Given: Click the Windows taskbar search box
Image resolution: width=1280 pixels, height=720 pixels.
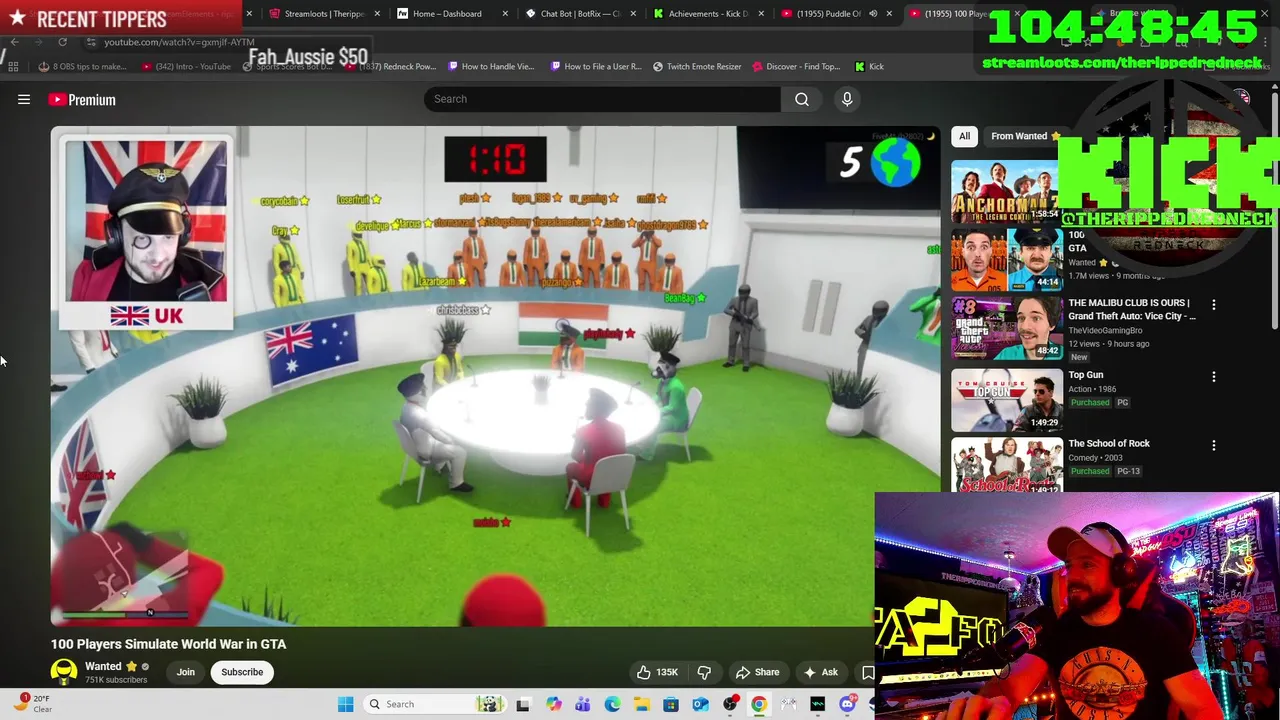Looking at the screenshot, I should tap(433, 704).
